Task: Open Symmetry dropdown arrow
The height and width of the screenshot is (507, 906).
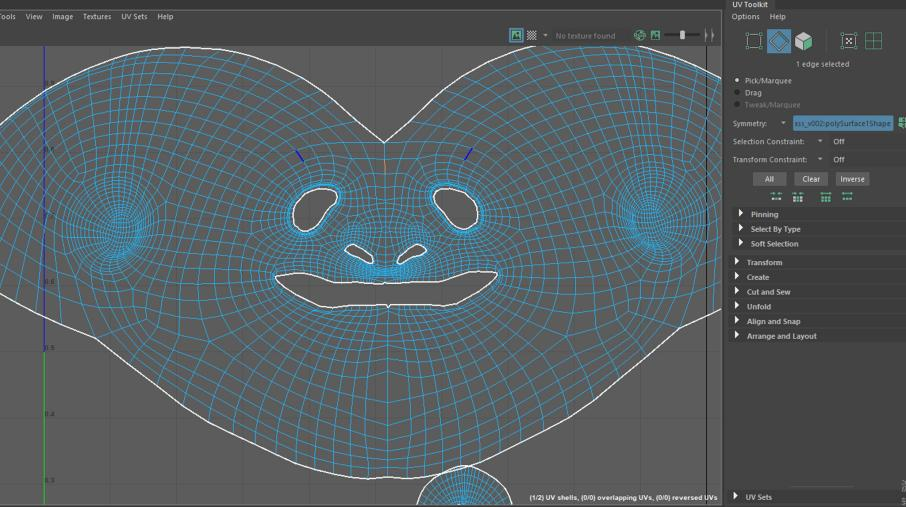Action: 784,123
